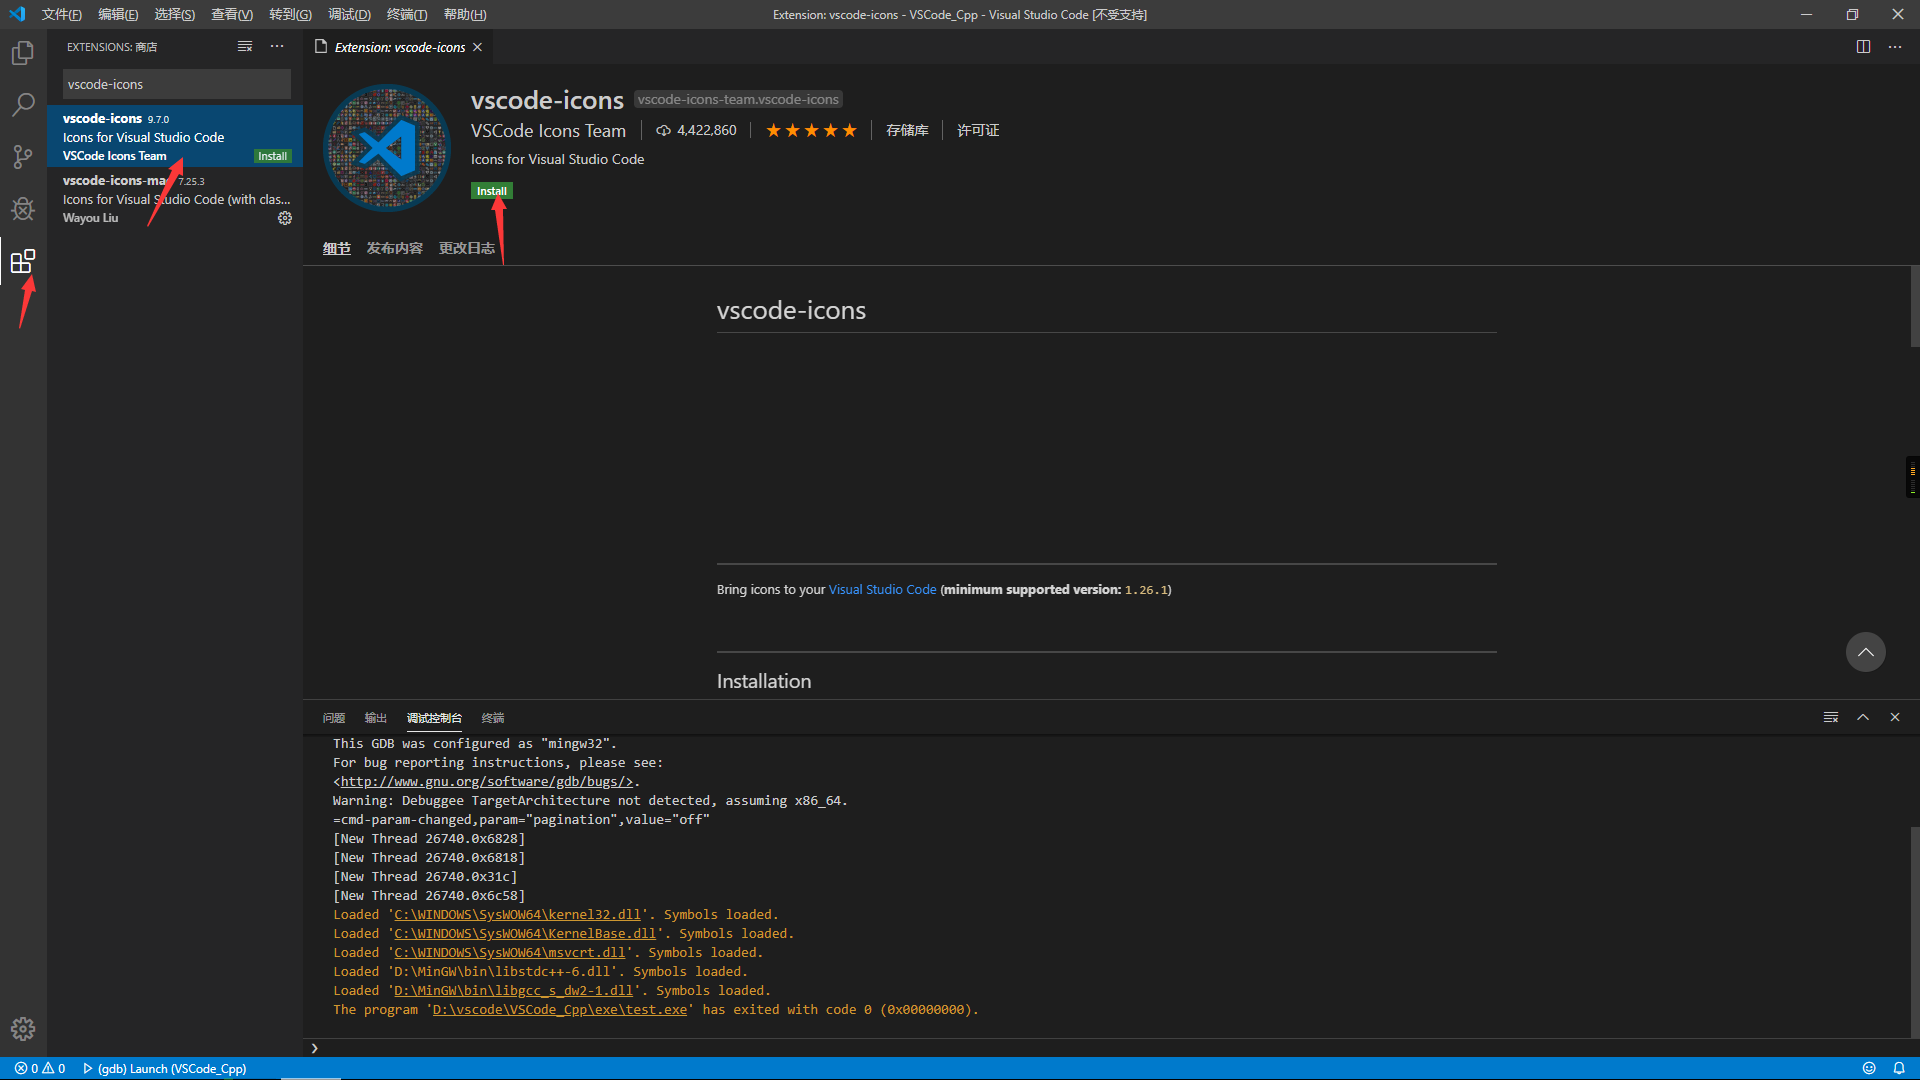Open notifications bell in status bar
The height and width of the screenshot is (1080, 1920).
[1899, 1068]
